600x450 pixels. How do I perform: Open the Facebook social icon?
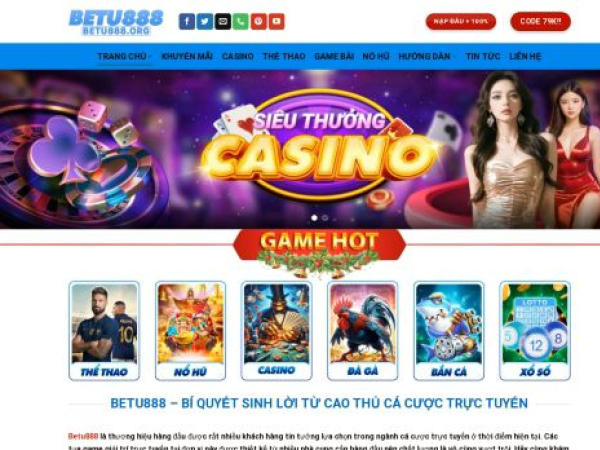pos(187,21)
